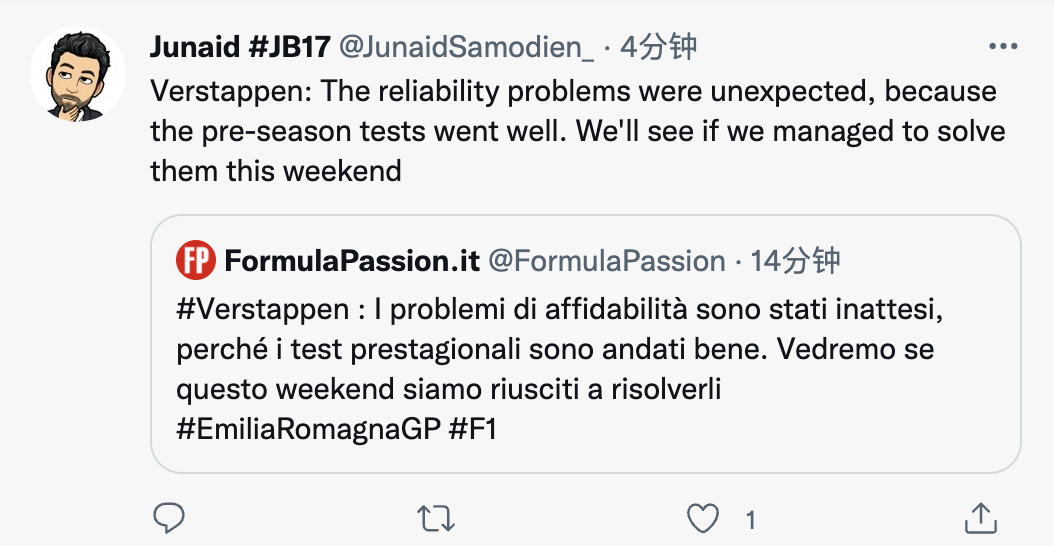Open the three-dot more options menu

point(1002,46)
